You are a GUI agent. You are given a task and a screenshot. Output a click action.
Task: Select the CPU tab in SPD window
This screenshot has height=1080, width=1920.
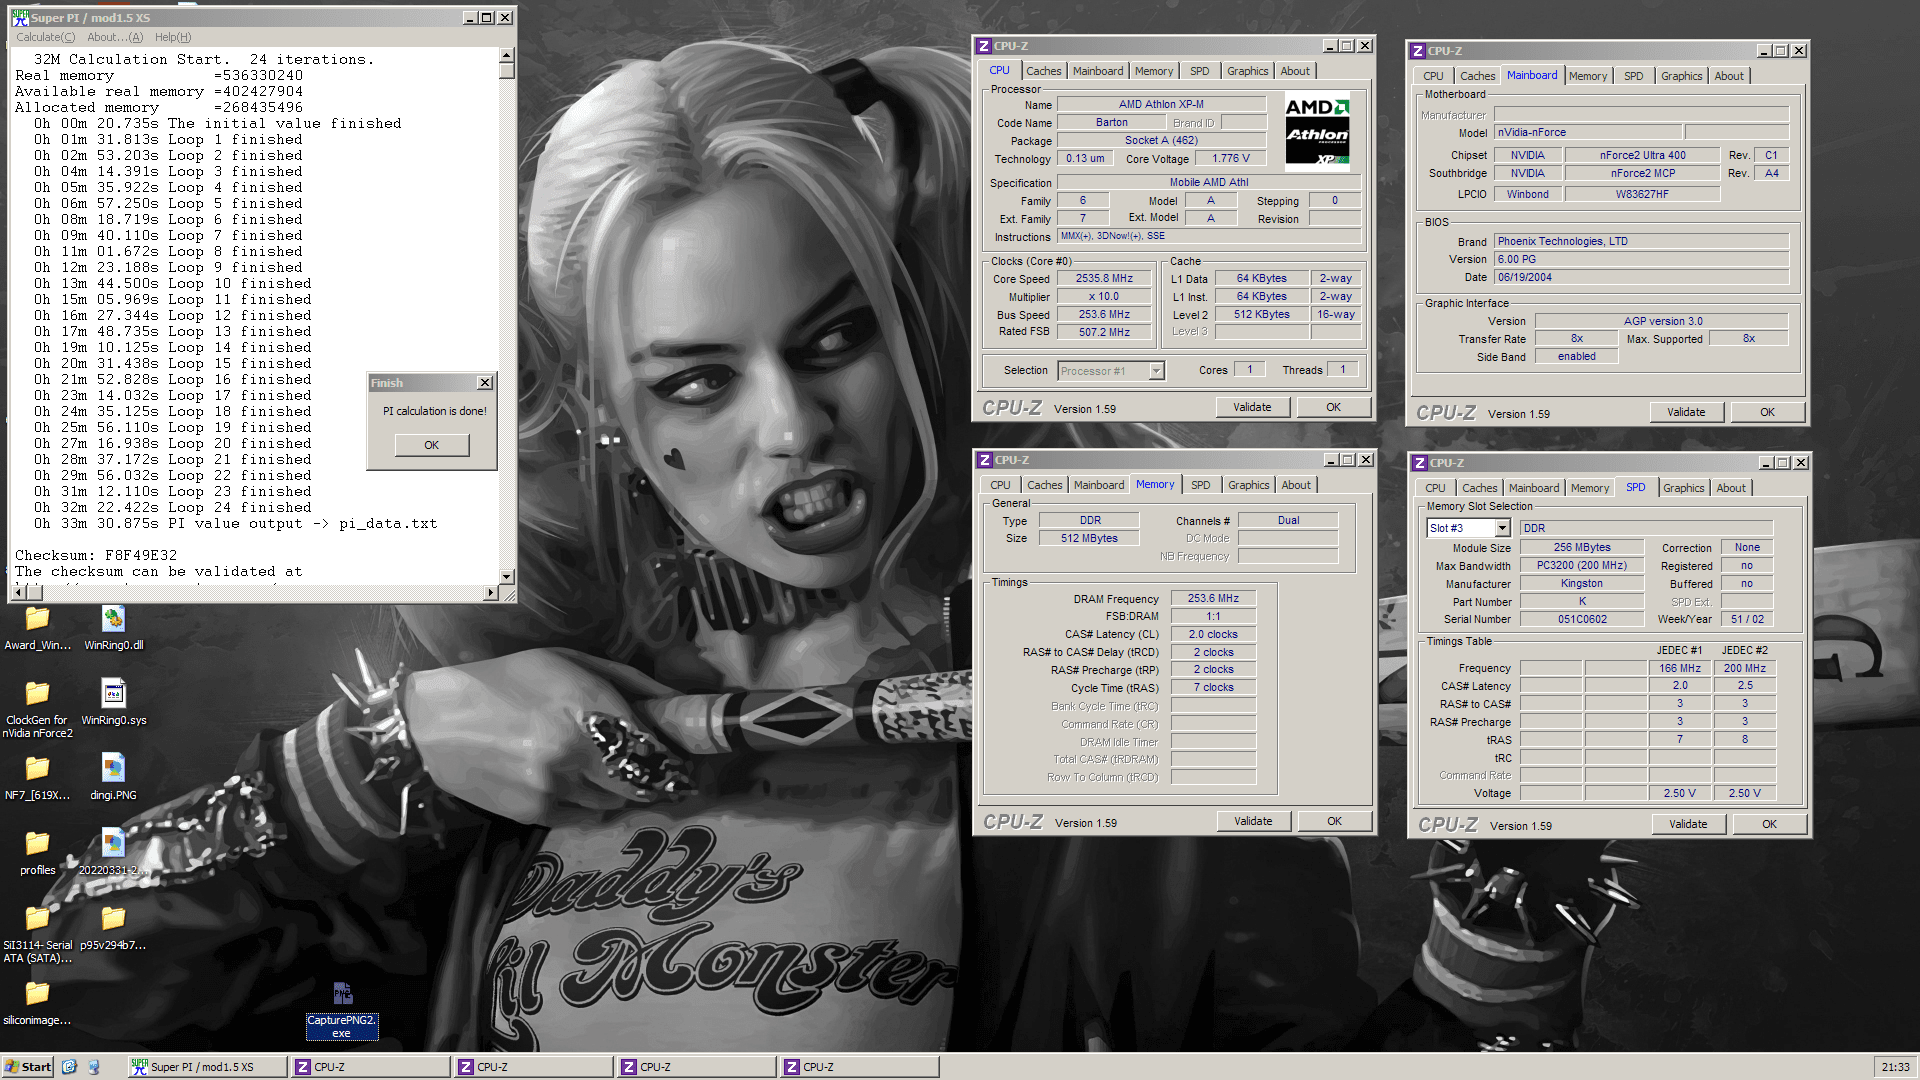(1435, 488)
